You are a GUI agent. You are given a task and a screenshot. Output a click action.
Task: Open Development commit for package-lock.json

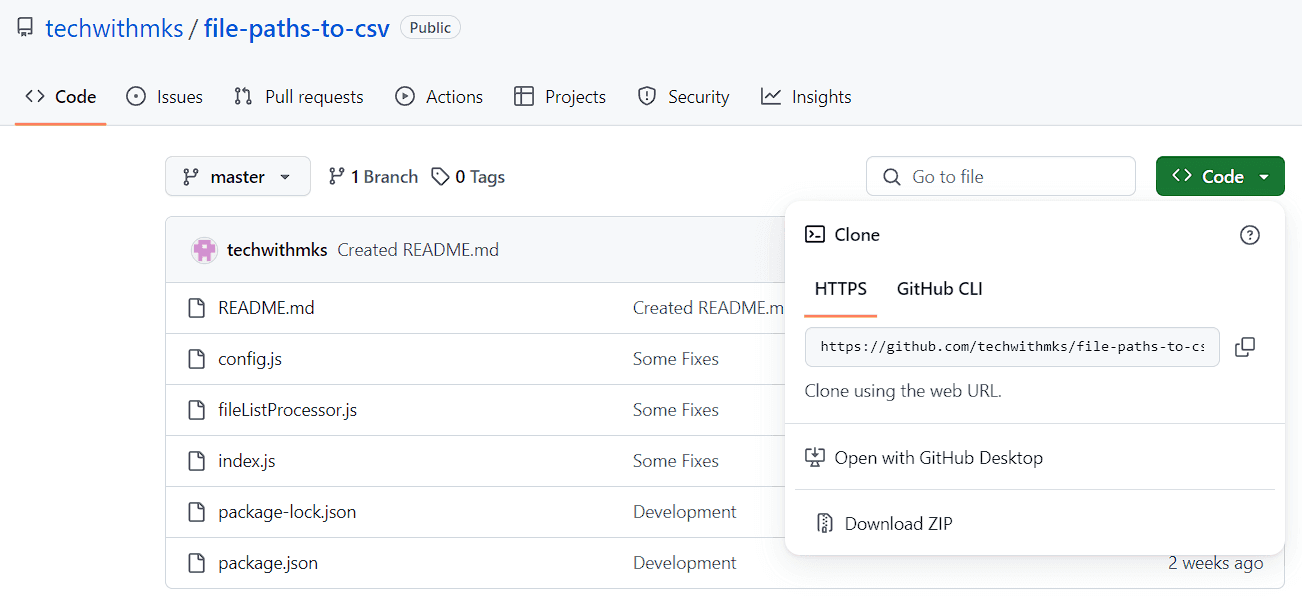click(x=685, y=512)
